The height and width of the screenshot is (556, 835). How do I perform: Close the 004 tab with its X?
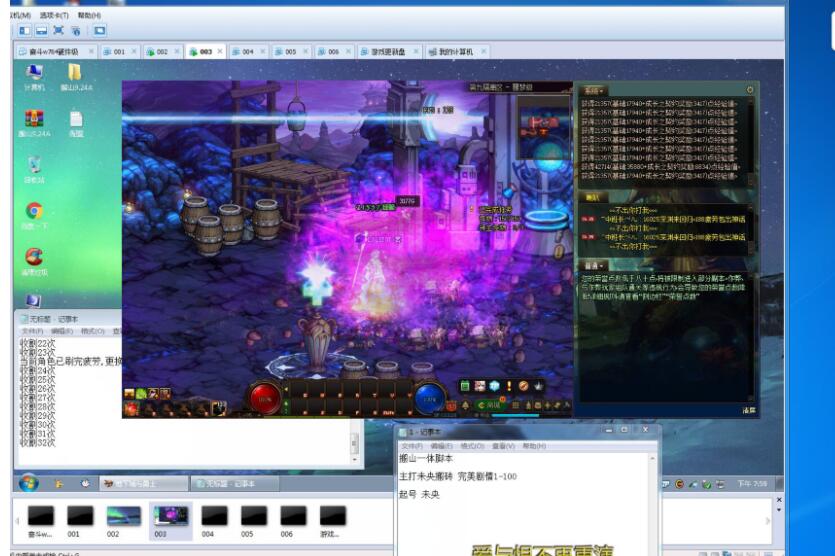[x=263, y=52]
